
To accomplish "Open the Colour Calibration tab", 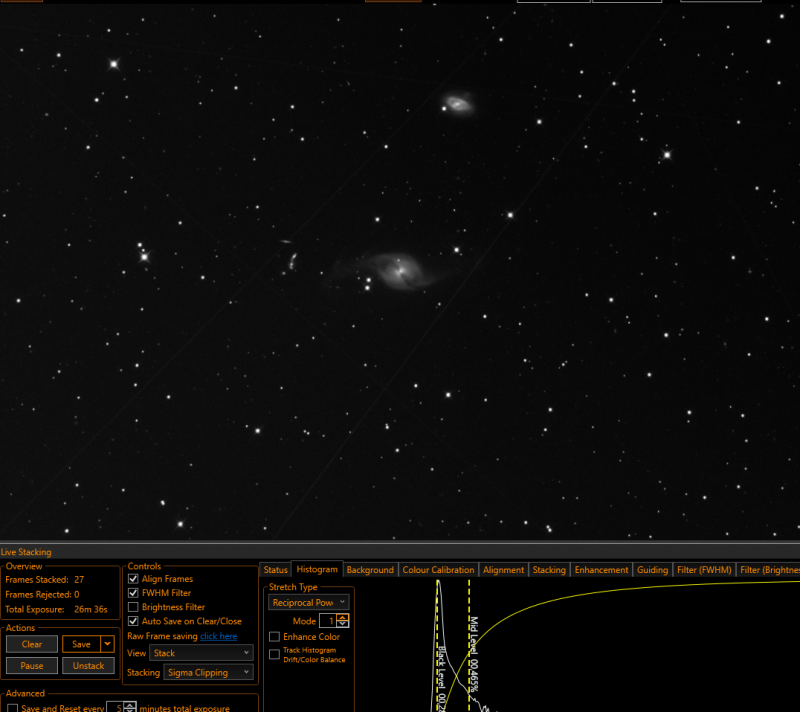I will [x=438, y=570].
